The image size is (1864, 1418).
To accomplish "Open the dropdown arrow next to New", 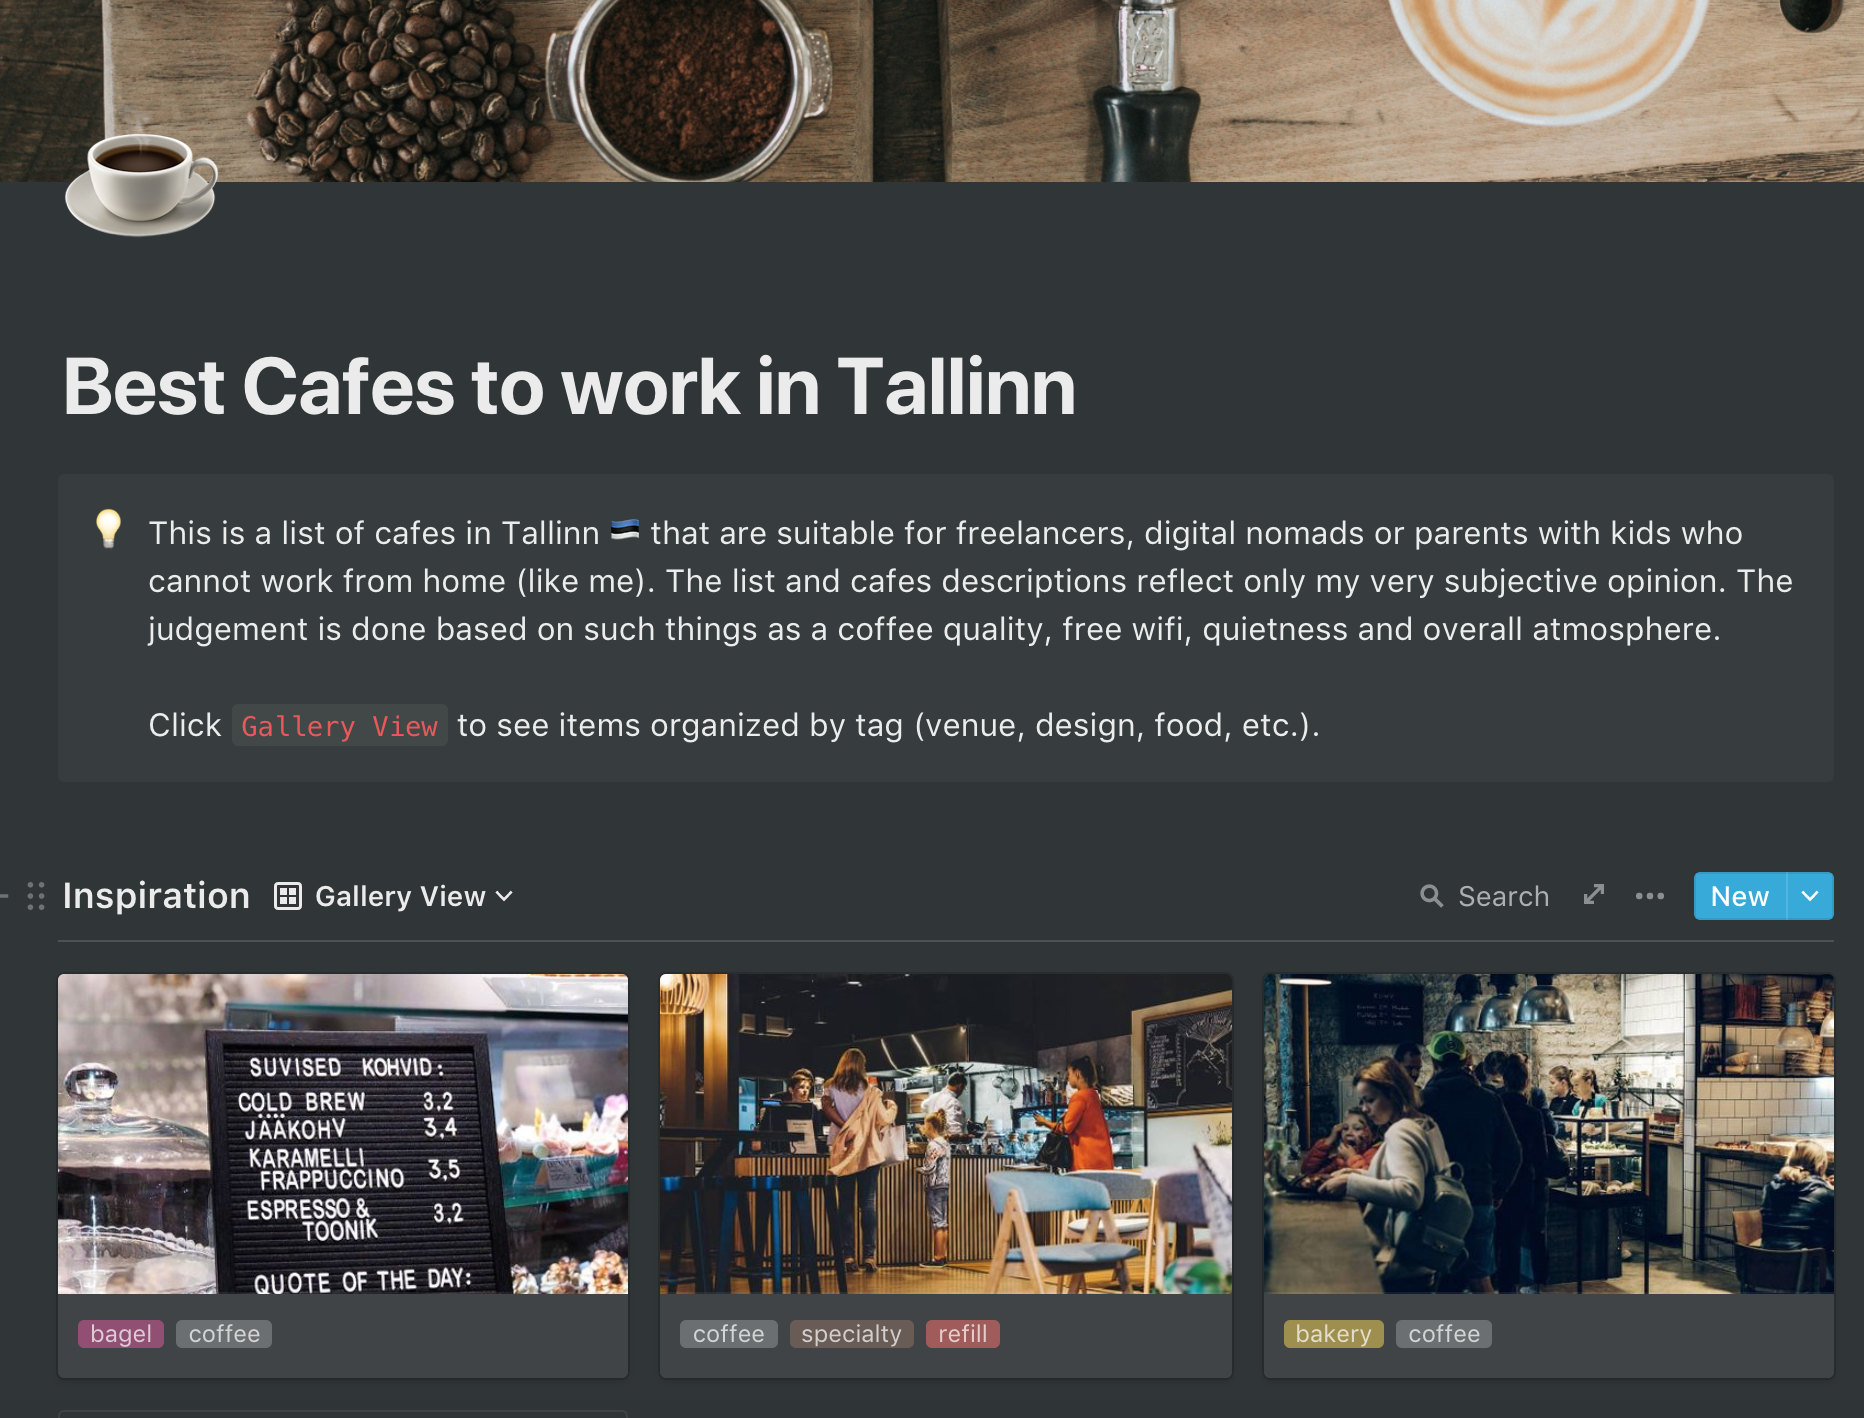I will click(1810, 896).
